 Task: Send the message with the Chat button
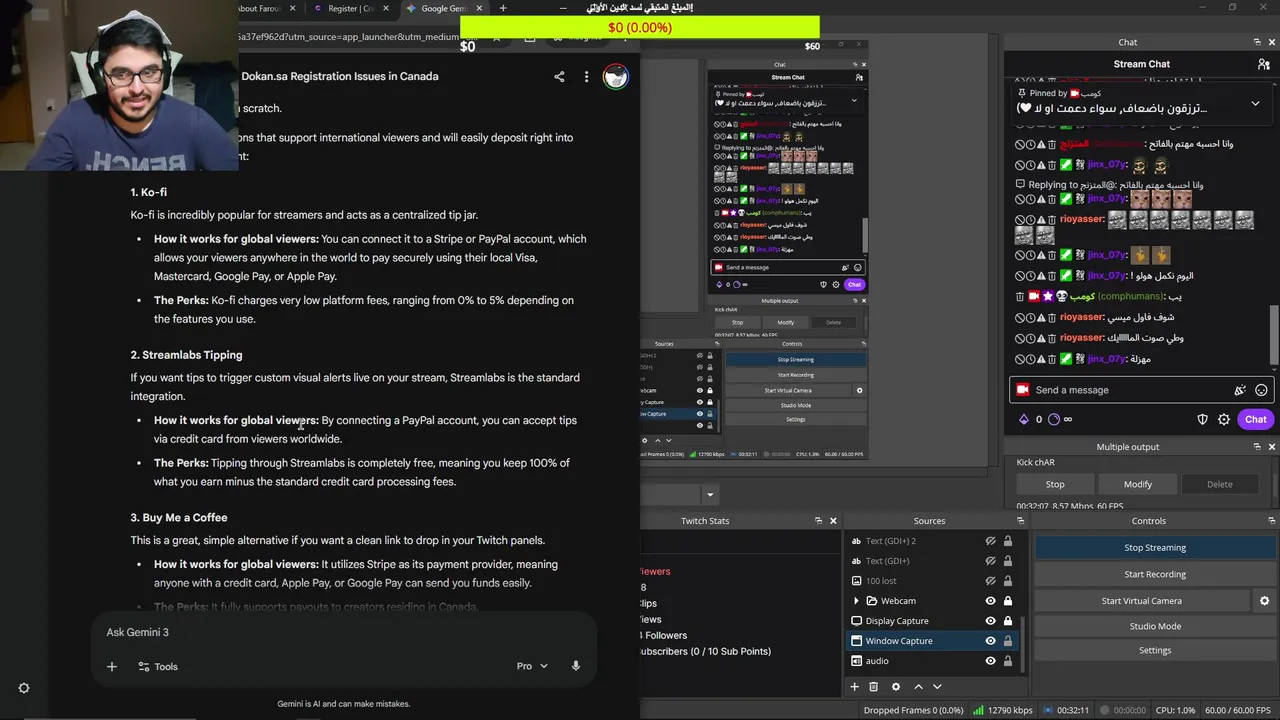point(1256,420)
